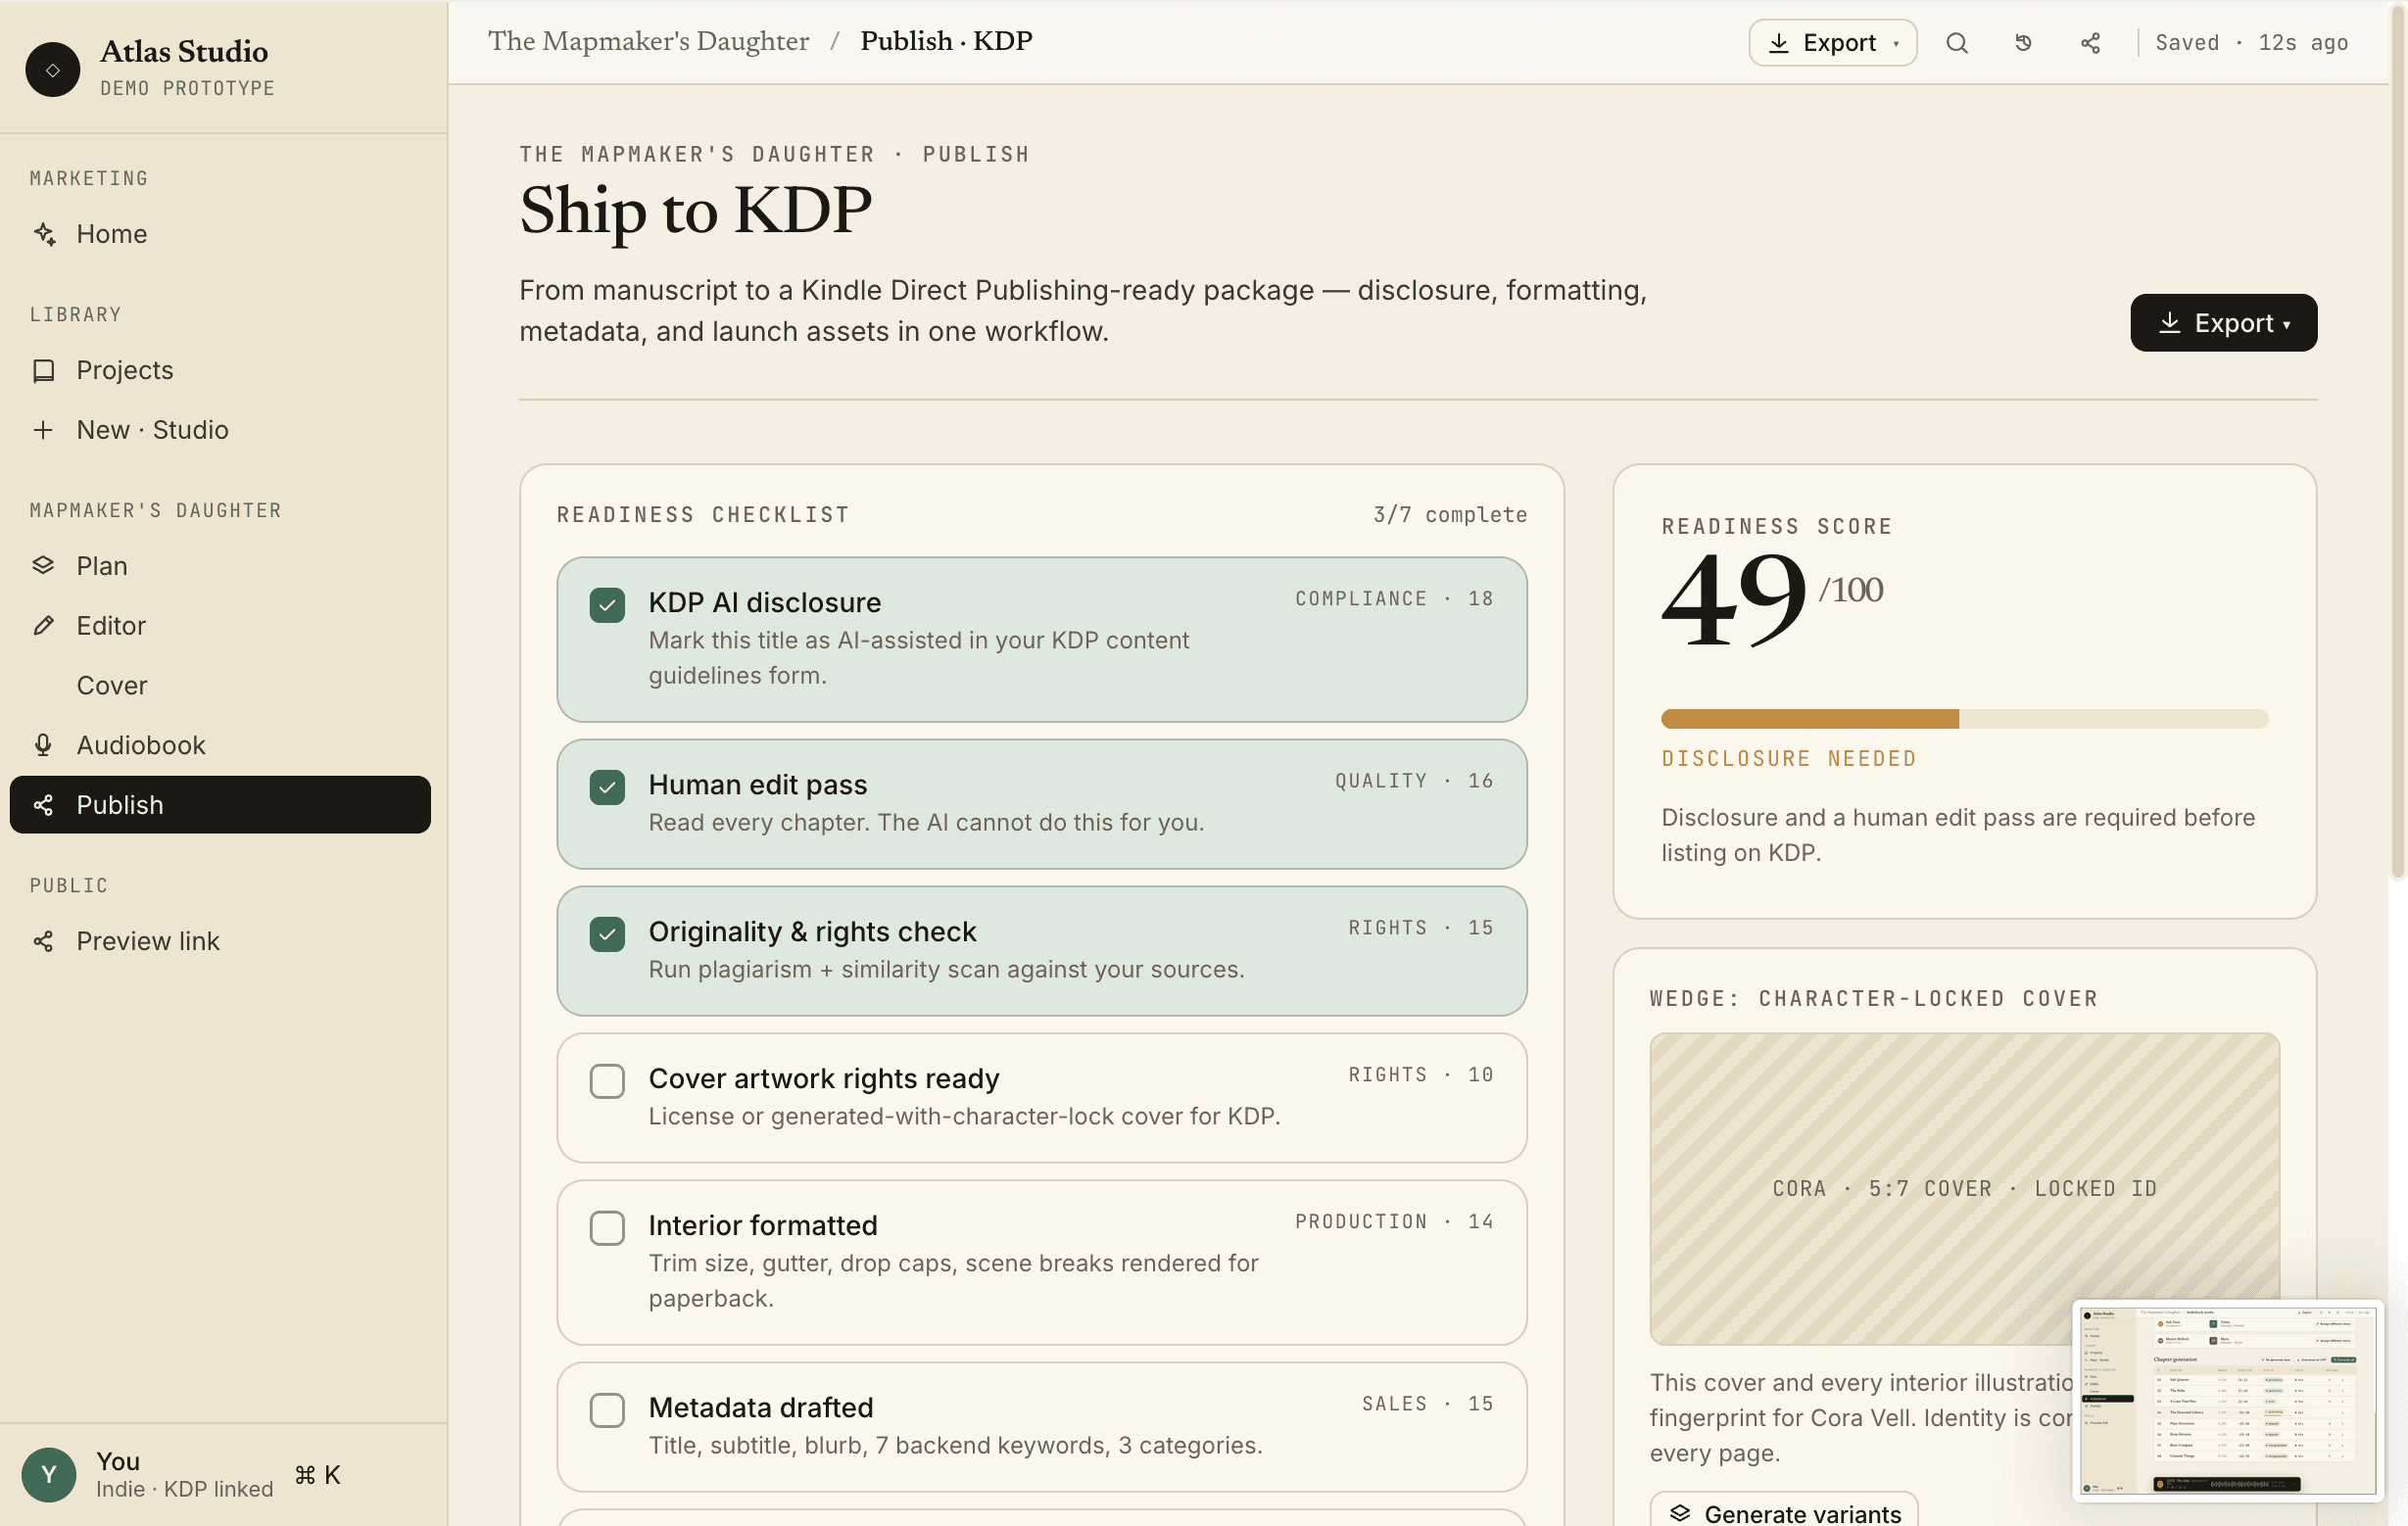Image resolution: width=2408 pixels, height=1526 pixels.
Task: Click the share icon in top bar
Action: [2090, 43]
